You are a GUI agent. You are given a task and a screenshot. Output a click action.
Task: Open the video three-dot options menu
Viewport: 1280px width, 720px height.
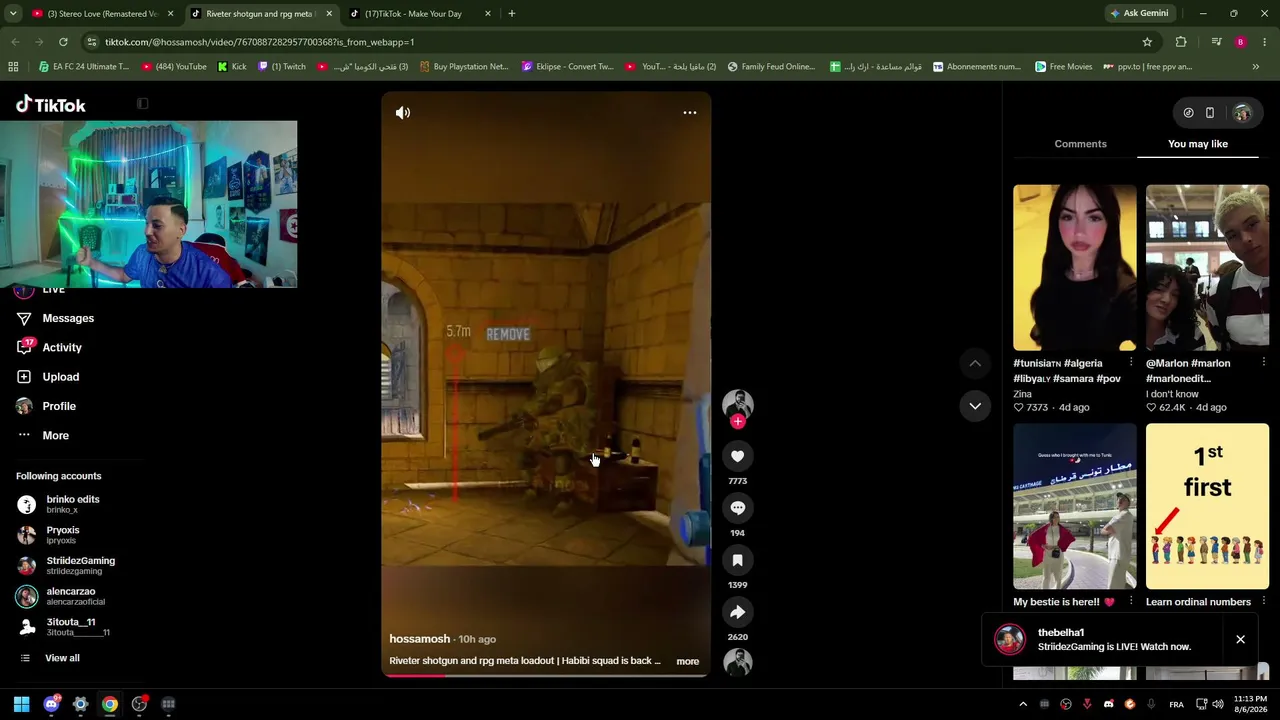[x=690, y=113]
